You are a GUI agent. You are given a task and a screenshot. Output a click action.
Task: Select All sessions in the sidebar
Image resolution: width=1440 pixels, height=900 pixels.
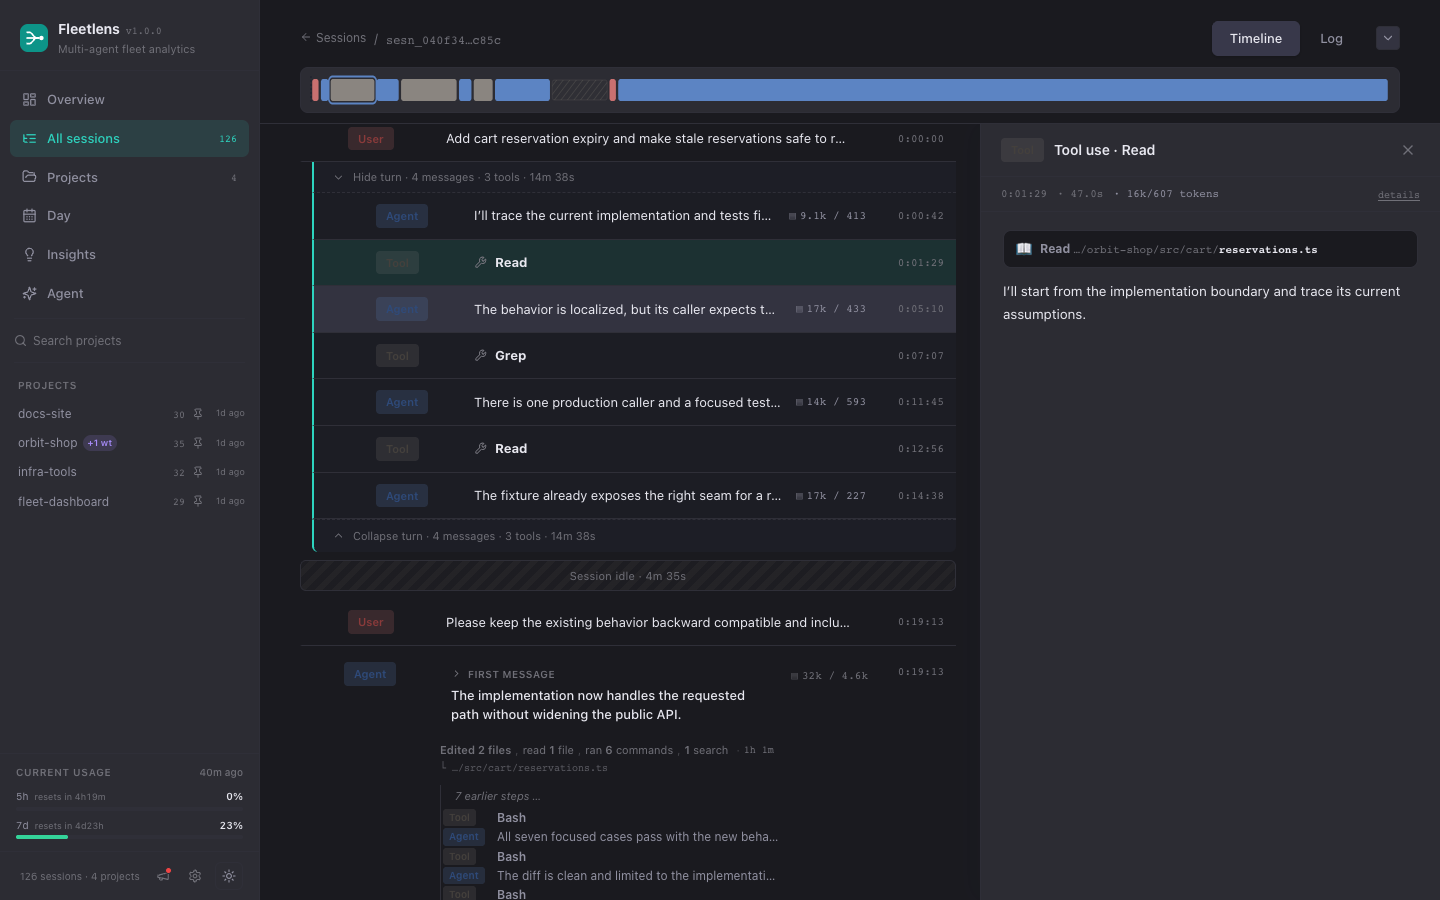coord(129,139)
